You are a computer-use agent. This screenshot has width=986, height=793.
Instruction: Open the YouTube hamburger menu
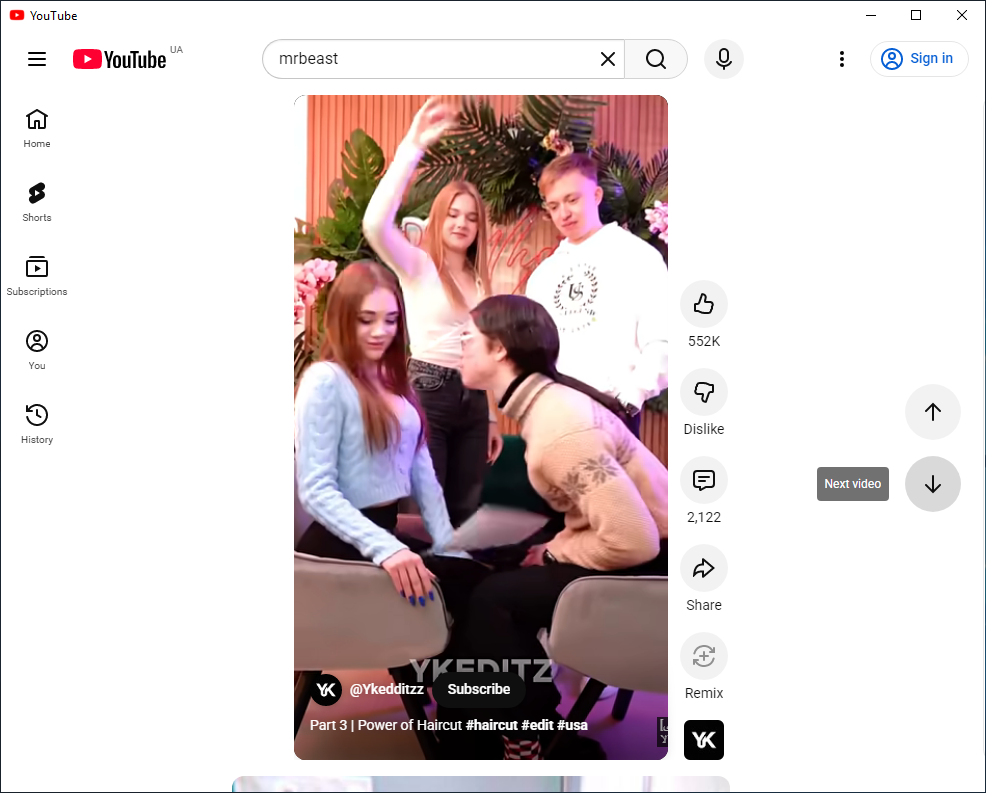36,59
